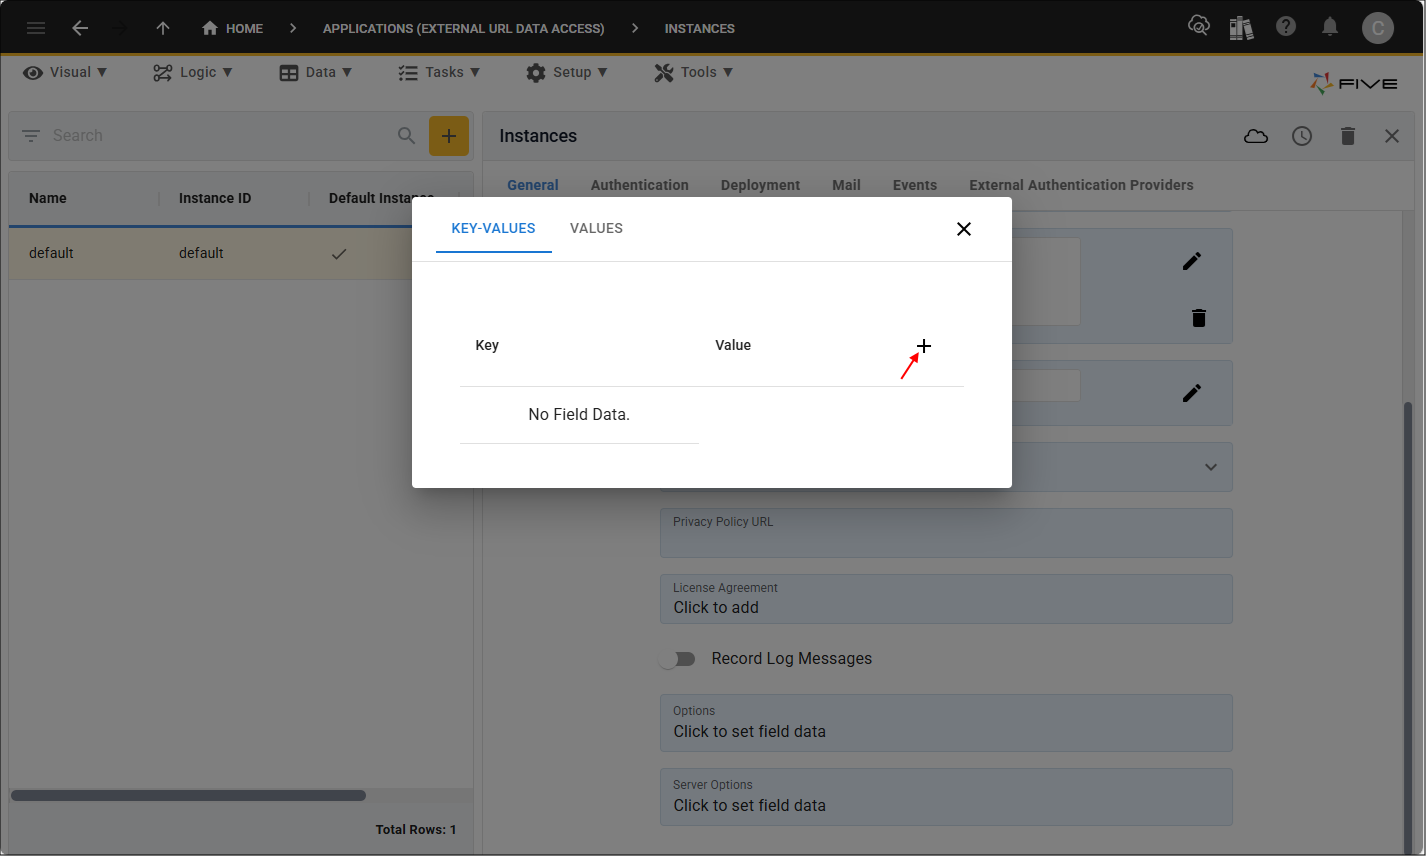Open the notifications bell
1426x856 pixels.
1330,26
